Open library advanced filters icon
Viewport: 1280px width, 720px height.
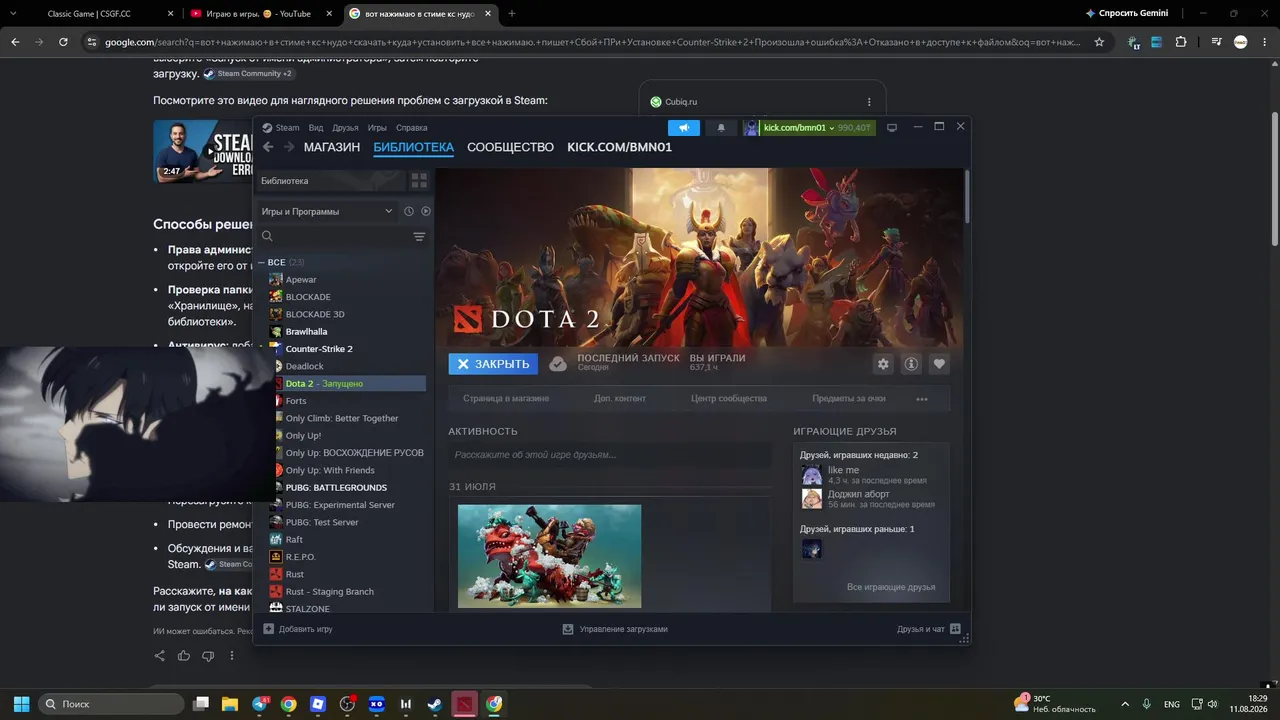tap(419, 237)
